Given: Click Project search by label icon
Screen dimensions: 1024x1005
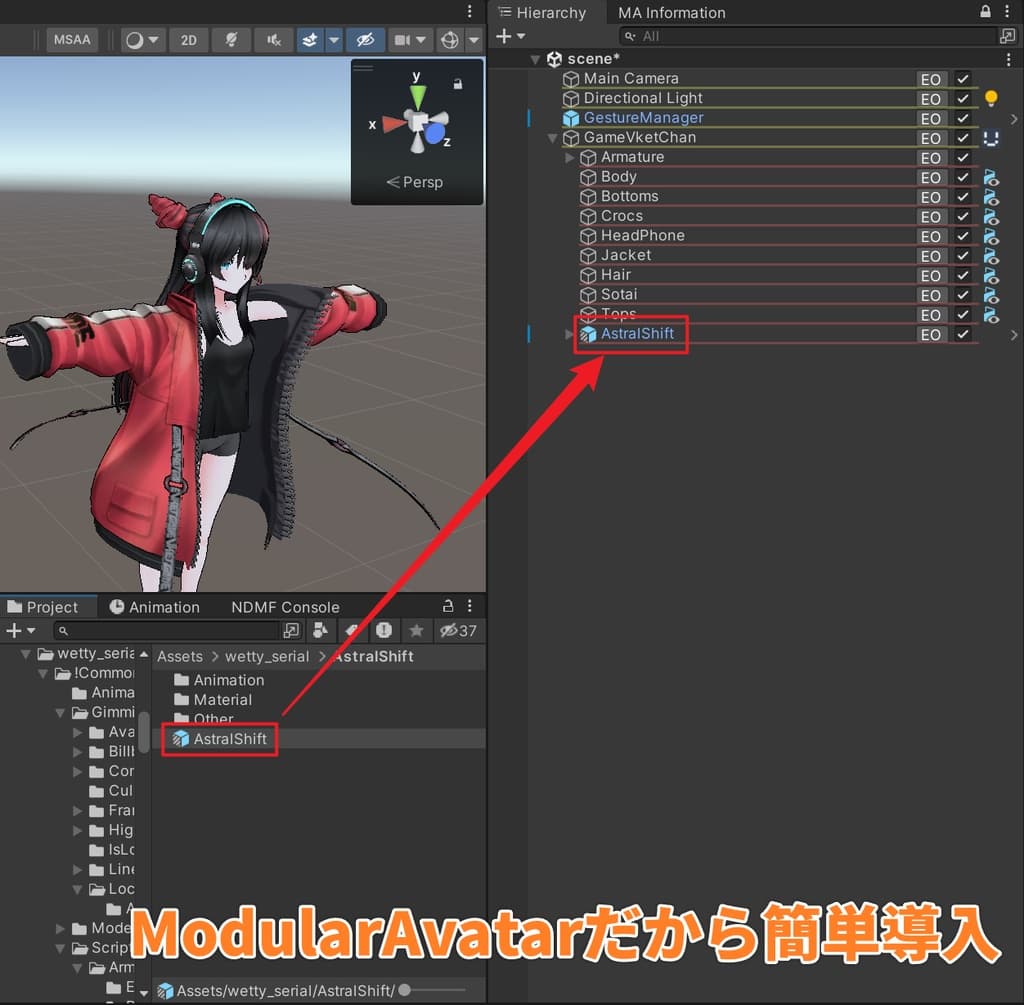Looking at the screenshot, I should coord(352,630).
